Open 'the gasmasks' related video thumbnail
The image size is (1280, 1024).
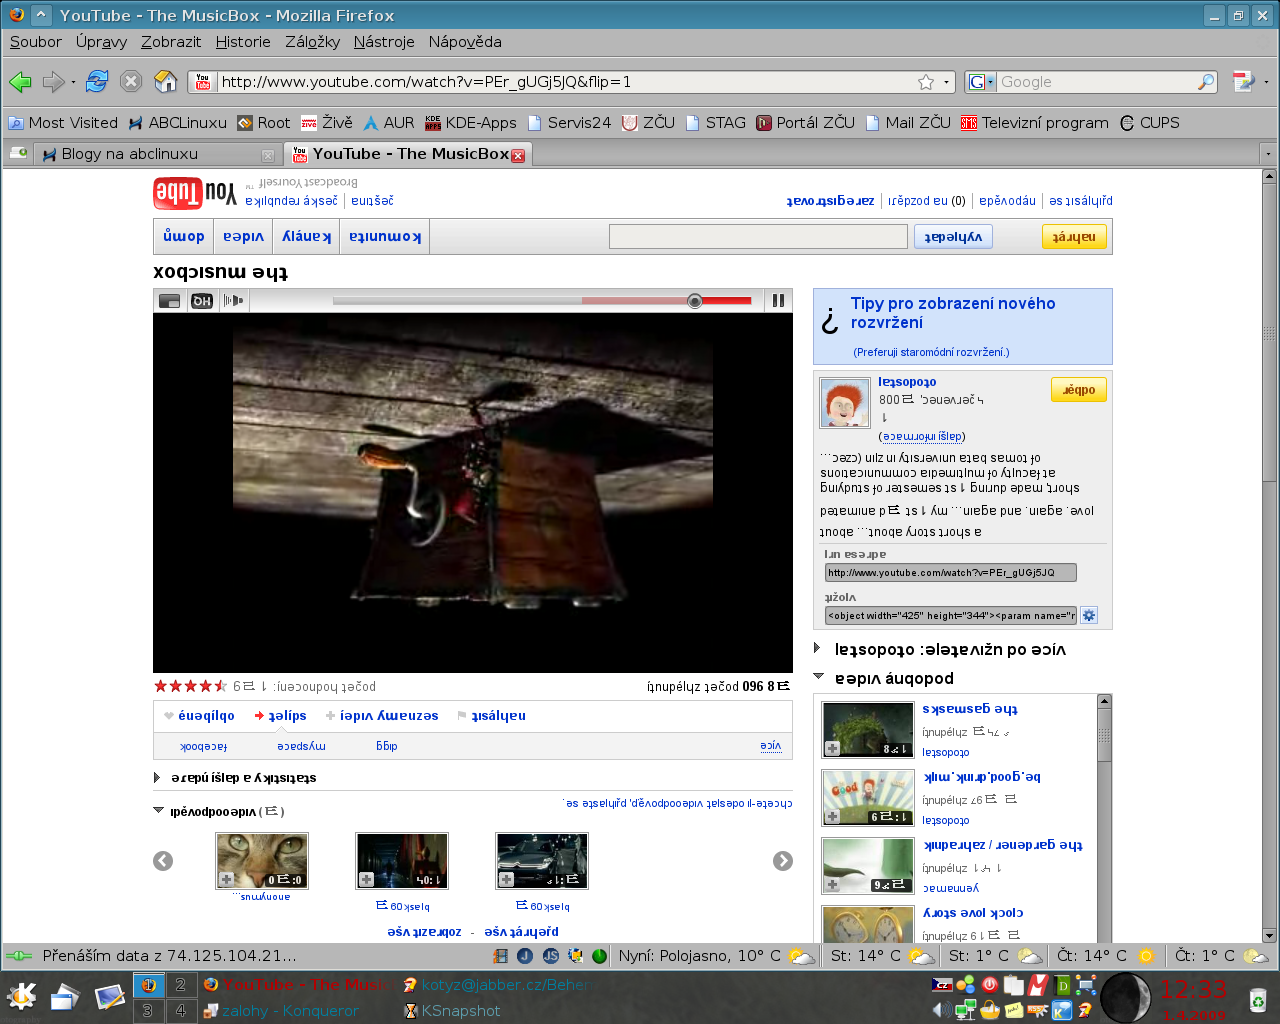pyautogui.click(x=867, y=729)
